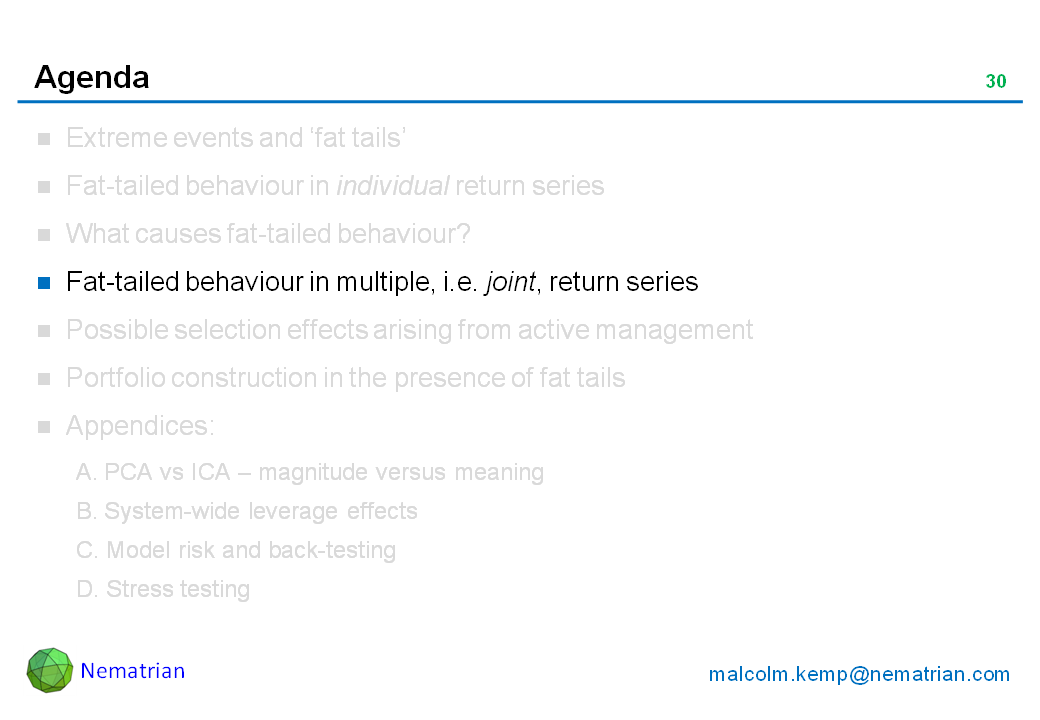
Task: Click the Nematrian polyhedron logo icon
Action: pyautogui.click(x=49, y=670)
